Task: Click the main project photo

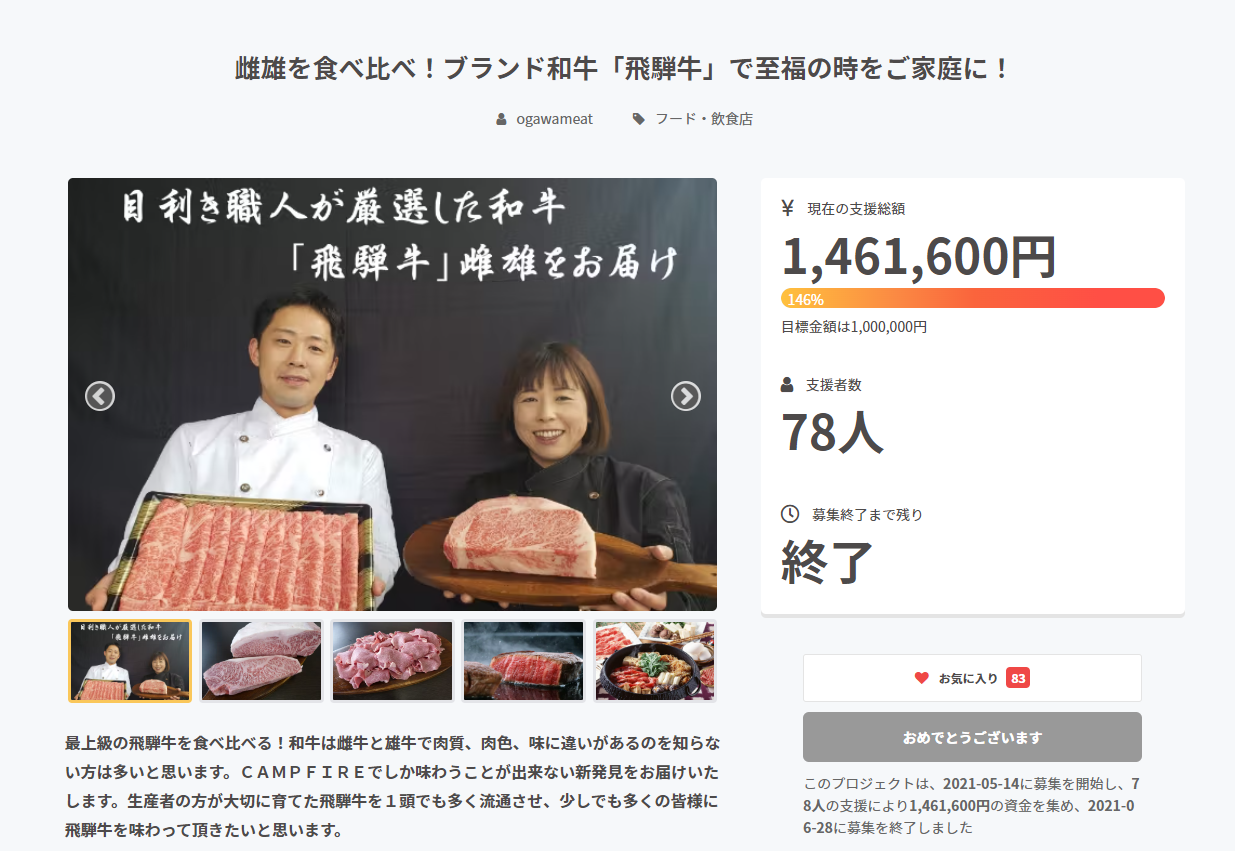Action: pos(392,394)
